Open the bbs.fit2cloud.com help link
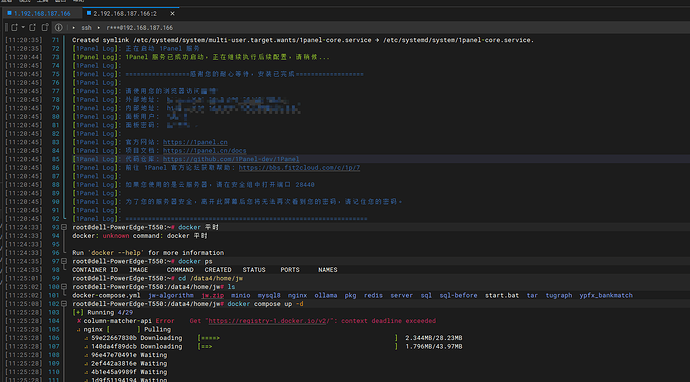The width and height of the screenshot is (690, 382). point(299,168)
